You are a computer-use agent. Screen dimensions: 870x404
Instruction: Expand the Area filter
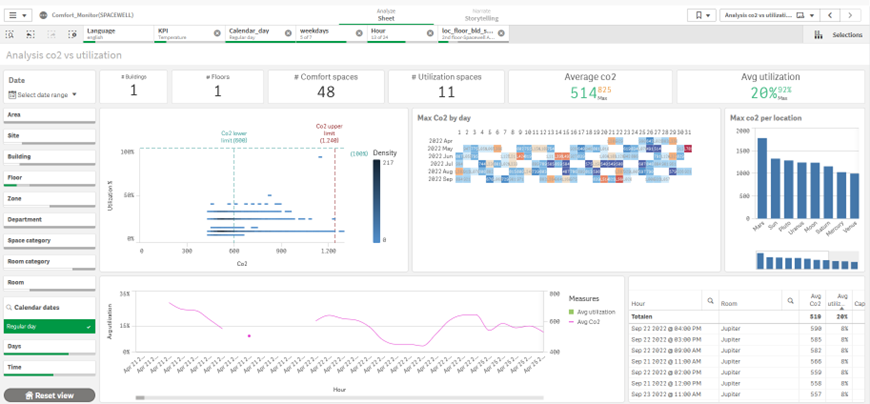pyautogui.click(x=49, y=116)
